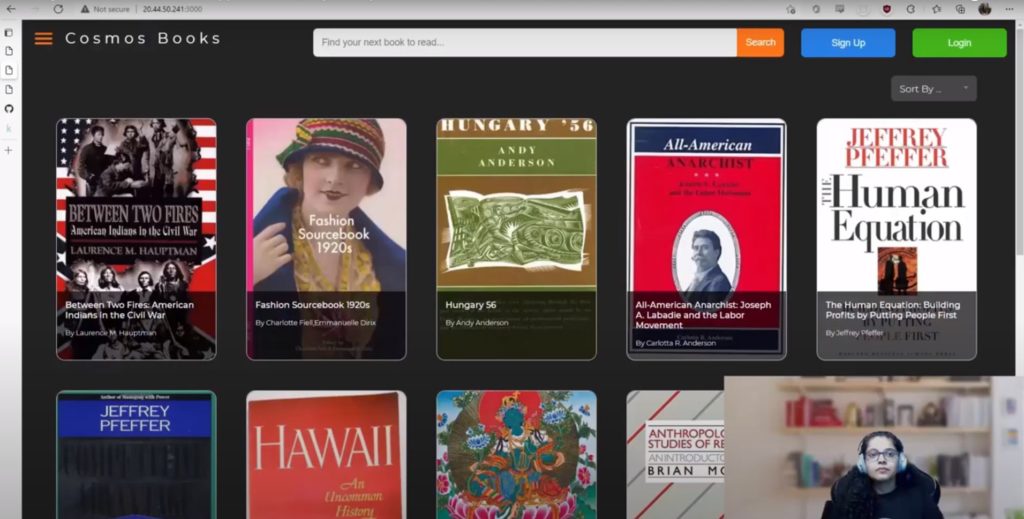Open The Human Equation book card
The image size is (1024, 519).
[896, 239]
